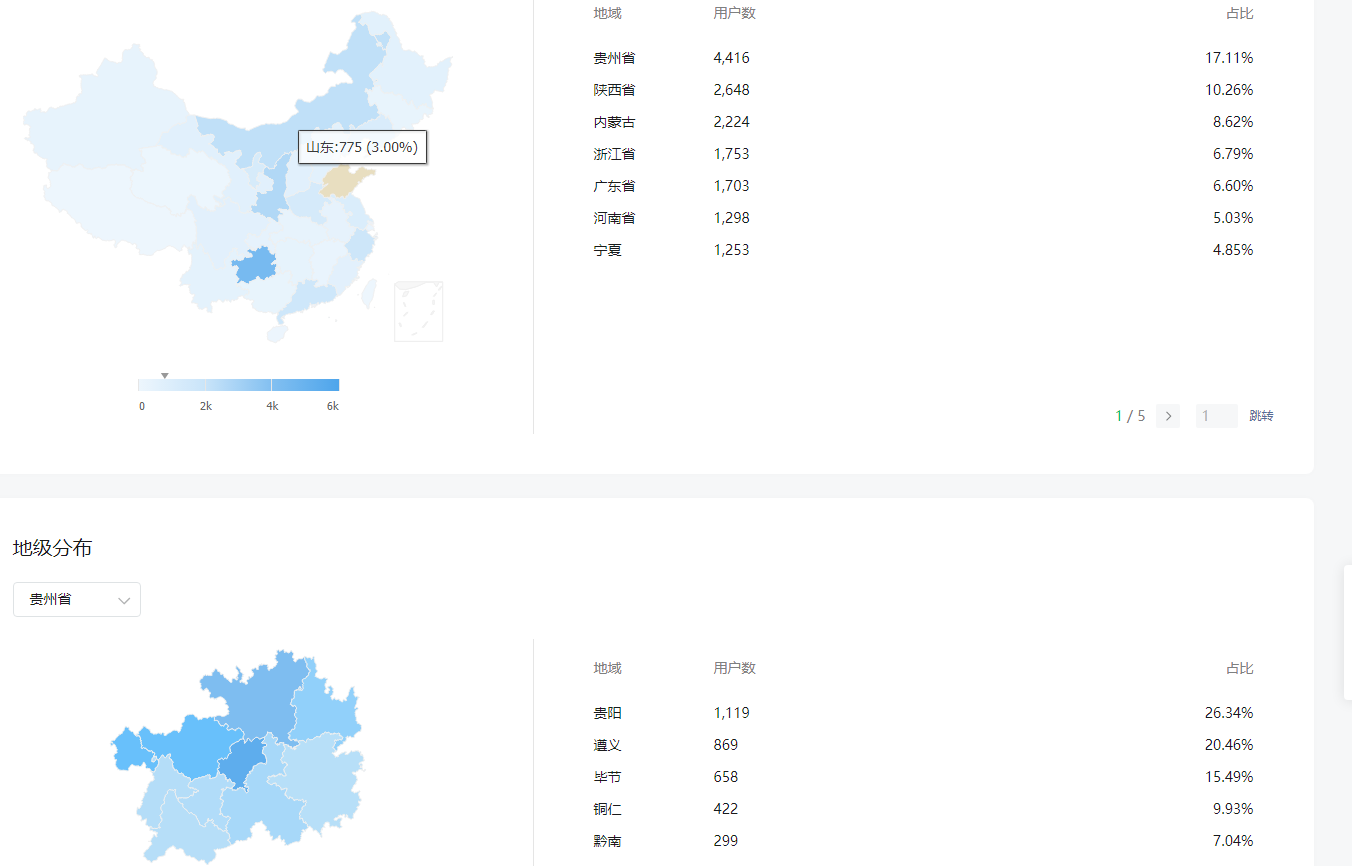Open the 贵州省 province dropdown
Screen dimensions: 1352x866
click(x=77, y=600)
